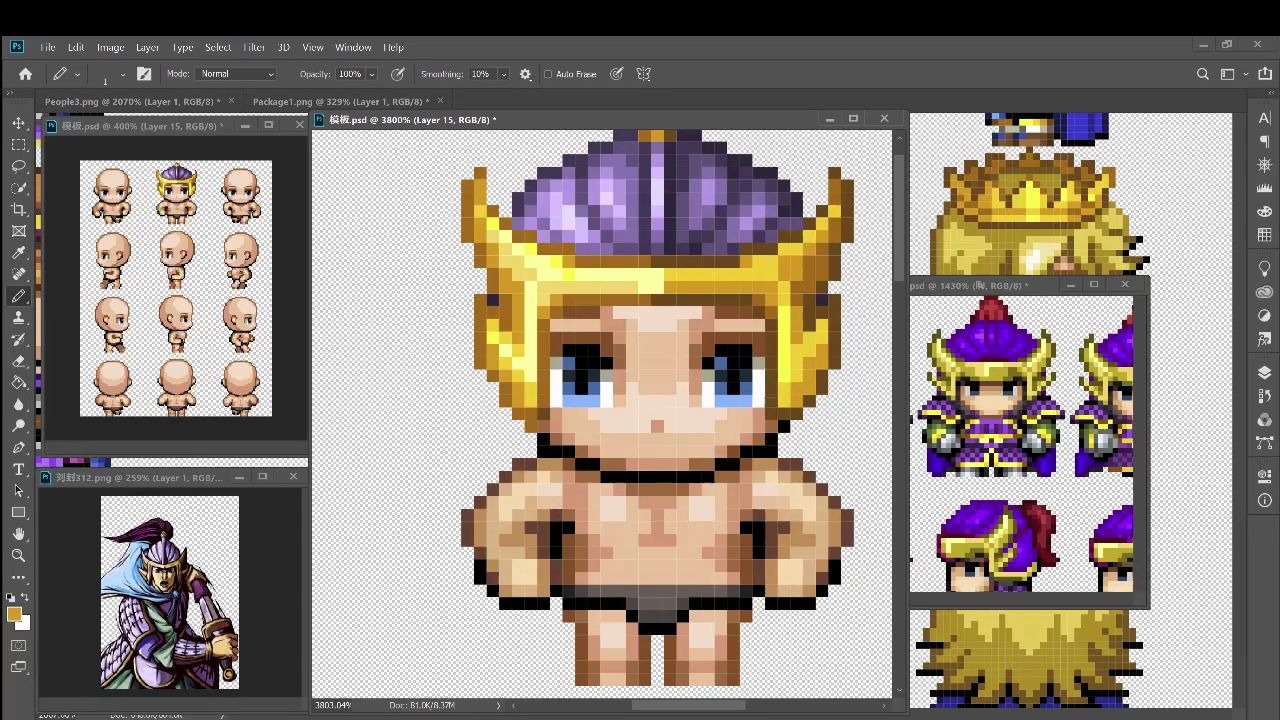Toggle tablet pressure for opacity
Image resolution: width=1280 pixels, height=720 pixels.
click(398, 73)
